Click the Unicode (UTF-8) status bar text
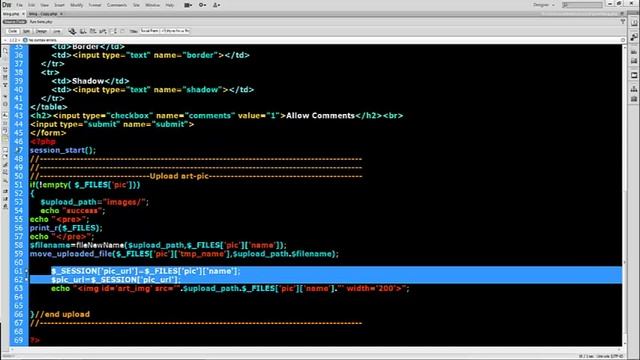Viewport: 640px width, 360px height. [609, 356]
